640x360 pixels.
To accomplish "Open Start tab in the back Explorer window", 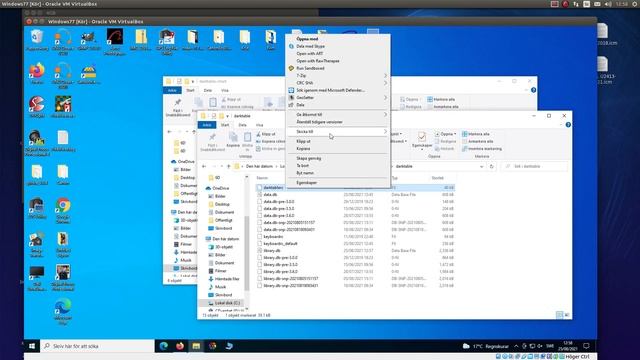I will point(190,90).
